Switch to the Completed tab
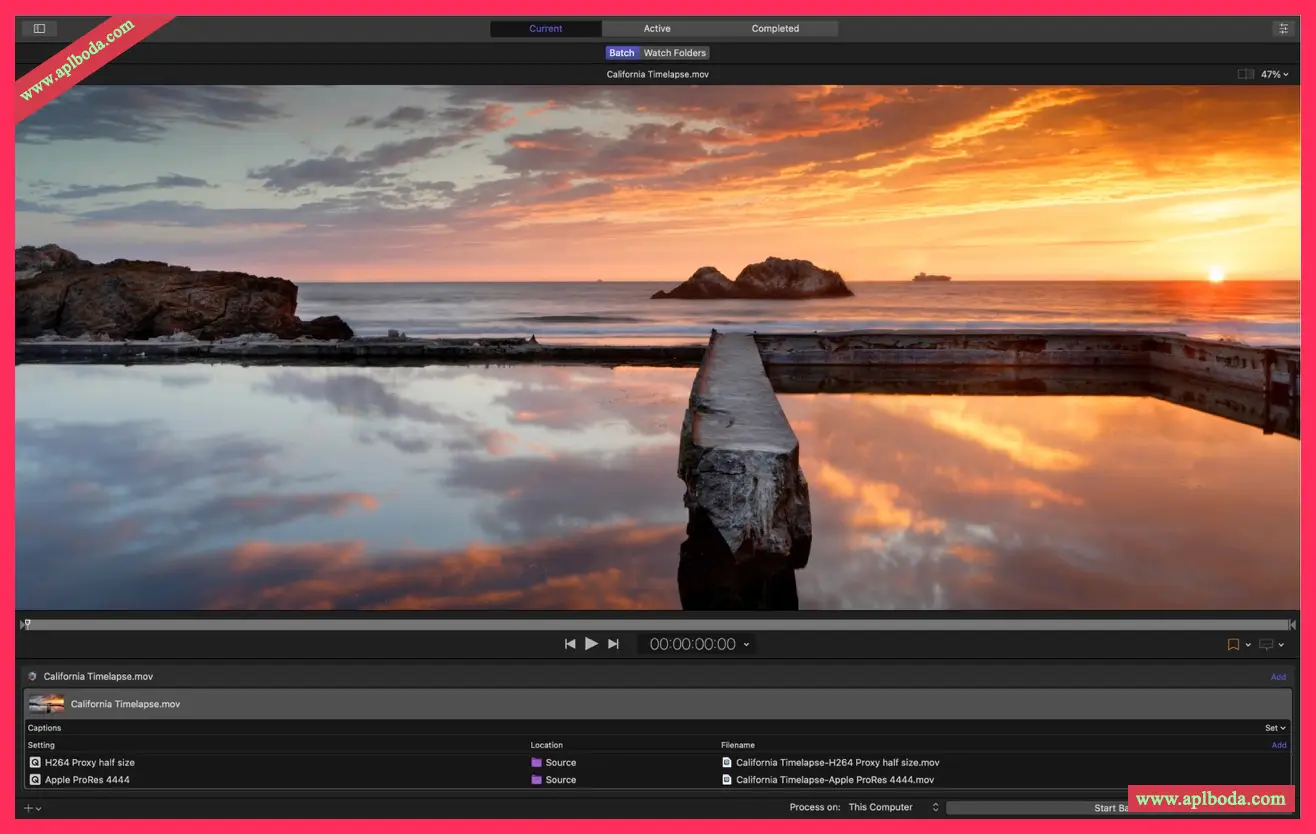This screenshot has width=1316, height=834. [x=775, y=29]
